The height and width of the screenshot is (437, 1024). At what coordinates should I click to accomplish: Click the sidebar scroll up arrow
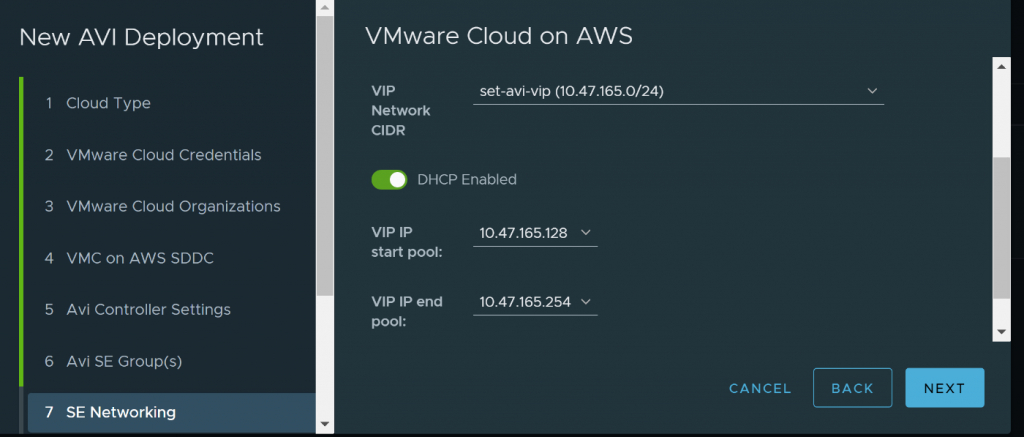[x=324, y=10]
